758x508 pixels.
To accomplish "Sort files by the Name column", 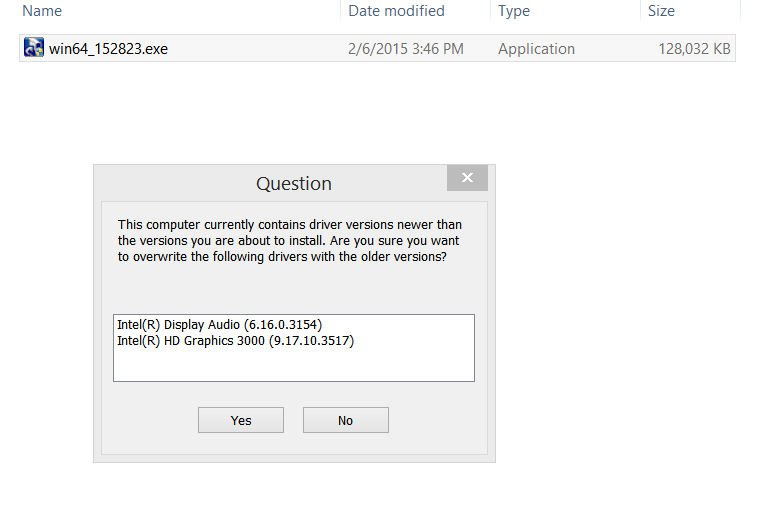I will point(42,11).
